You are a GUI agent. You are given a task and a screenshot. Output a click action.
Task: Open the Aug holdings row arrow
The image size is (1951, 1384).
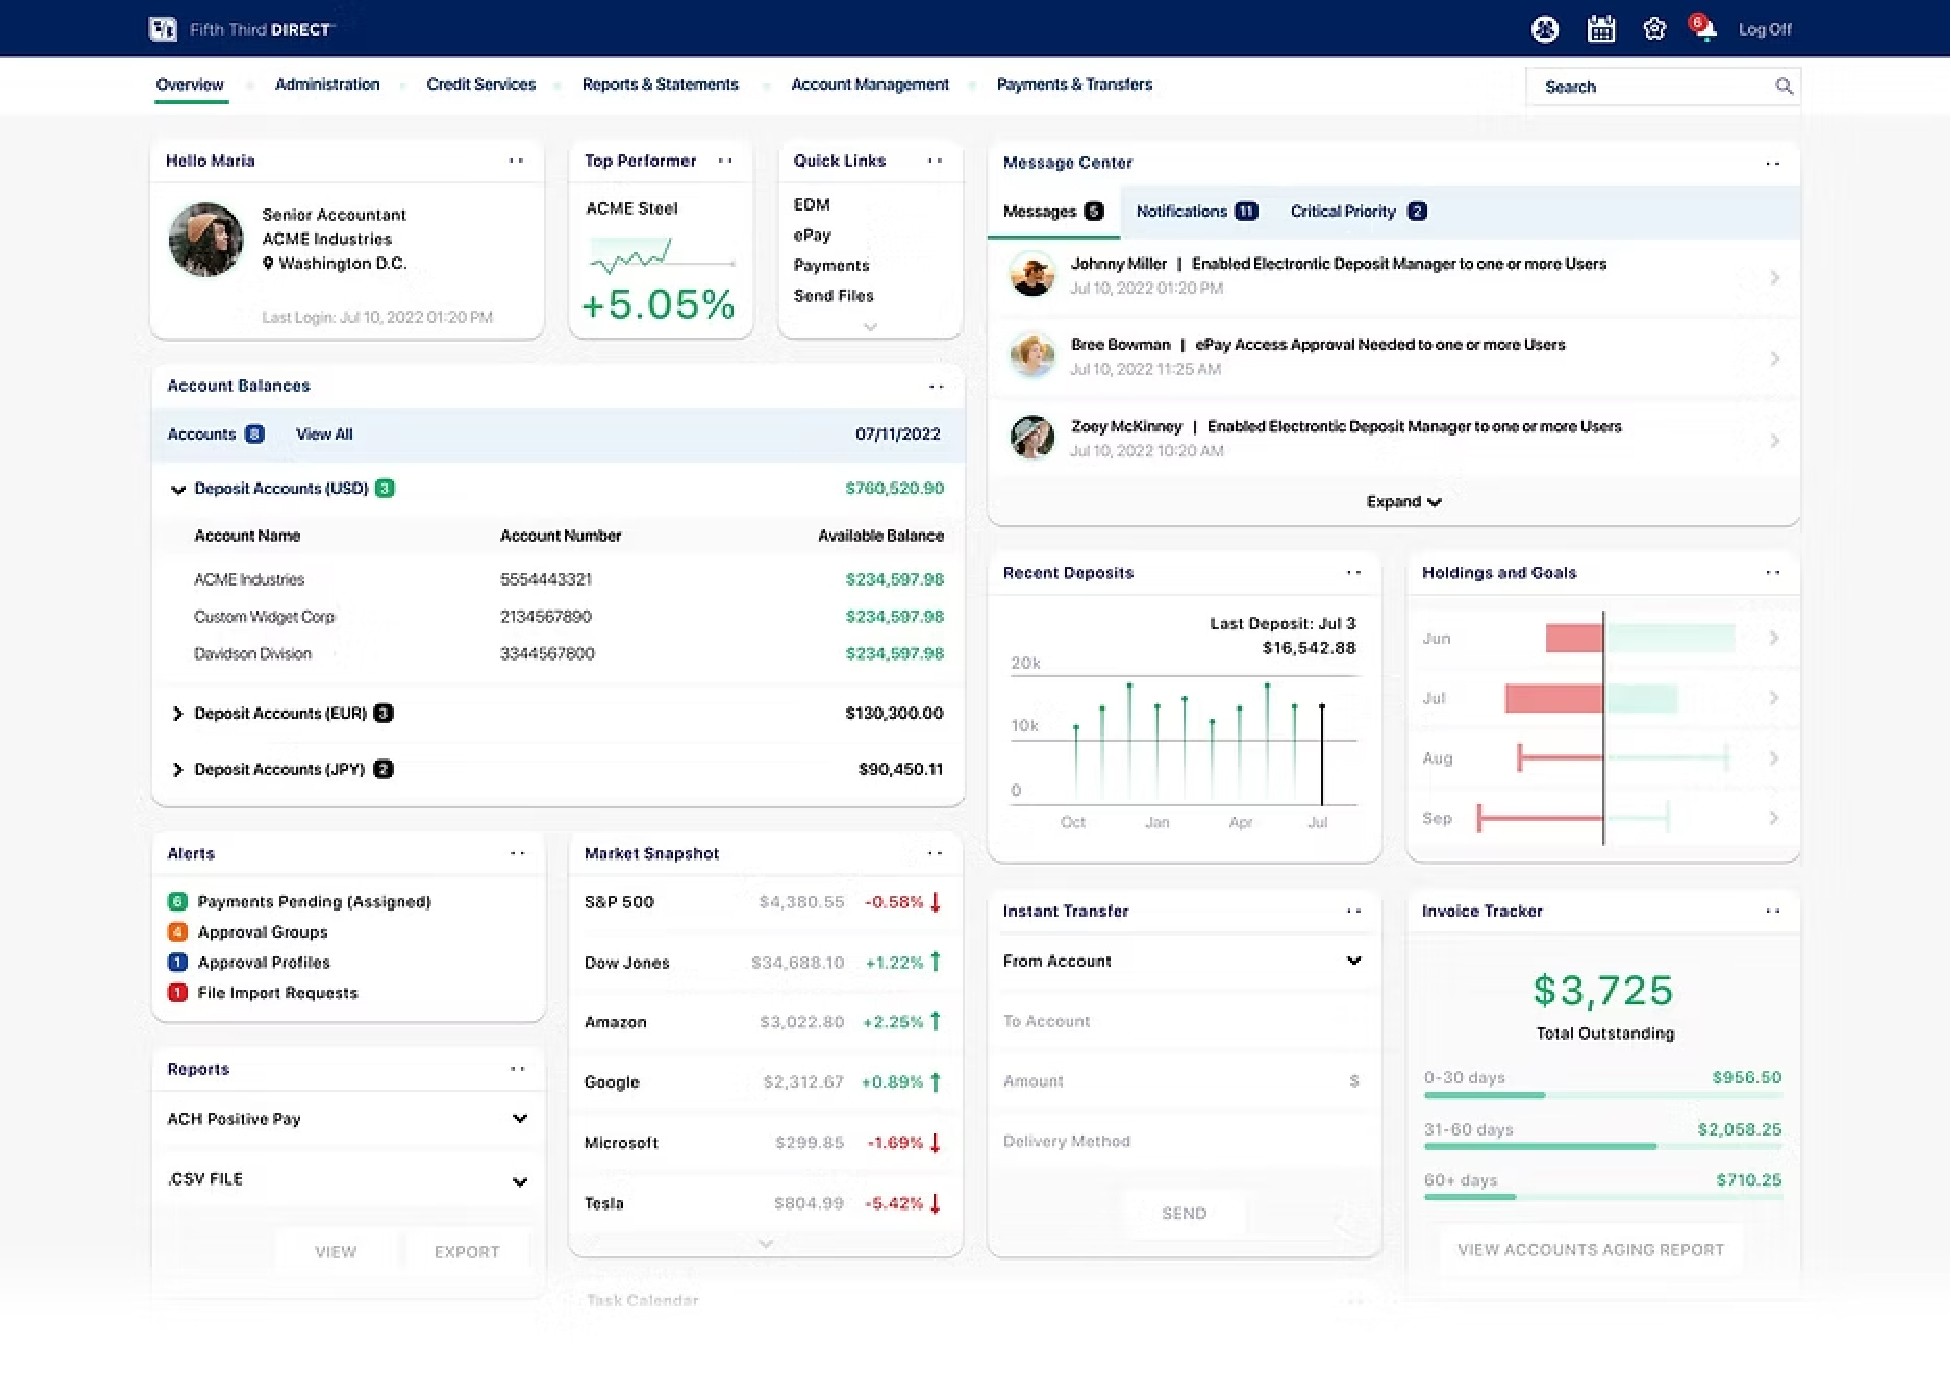(1774, 758)
